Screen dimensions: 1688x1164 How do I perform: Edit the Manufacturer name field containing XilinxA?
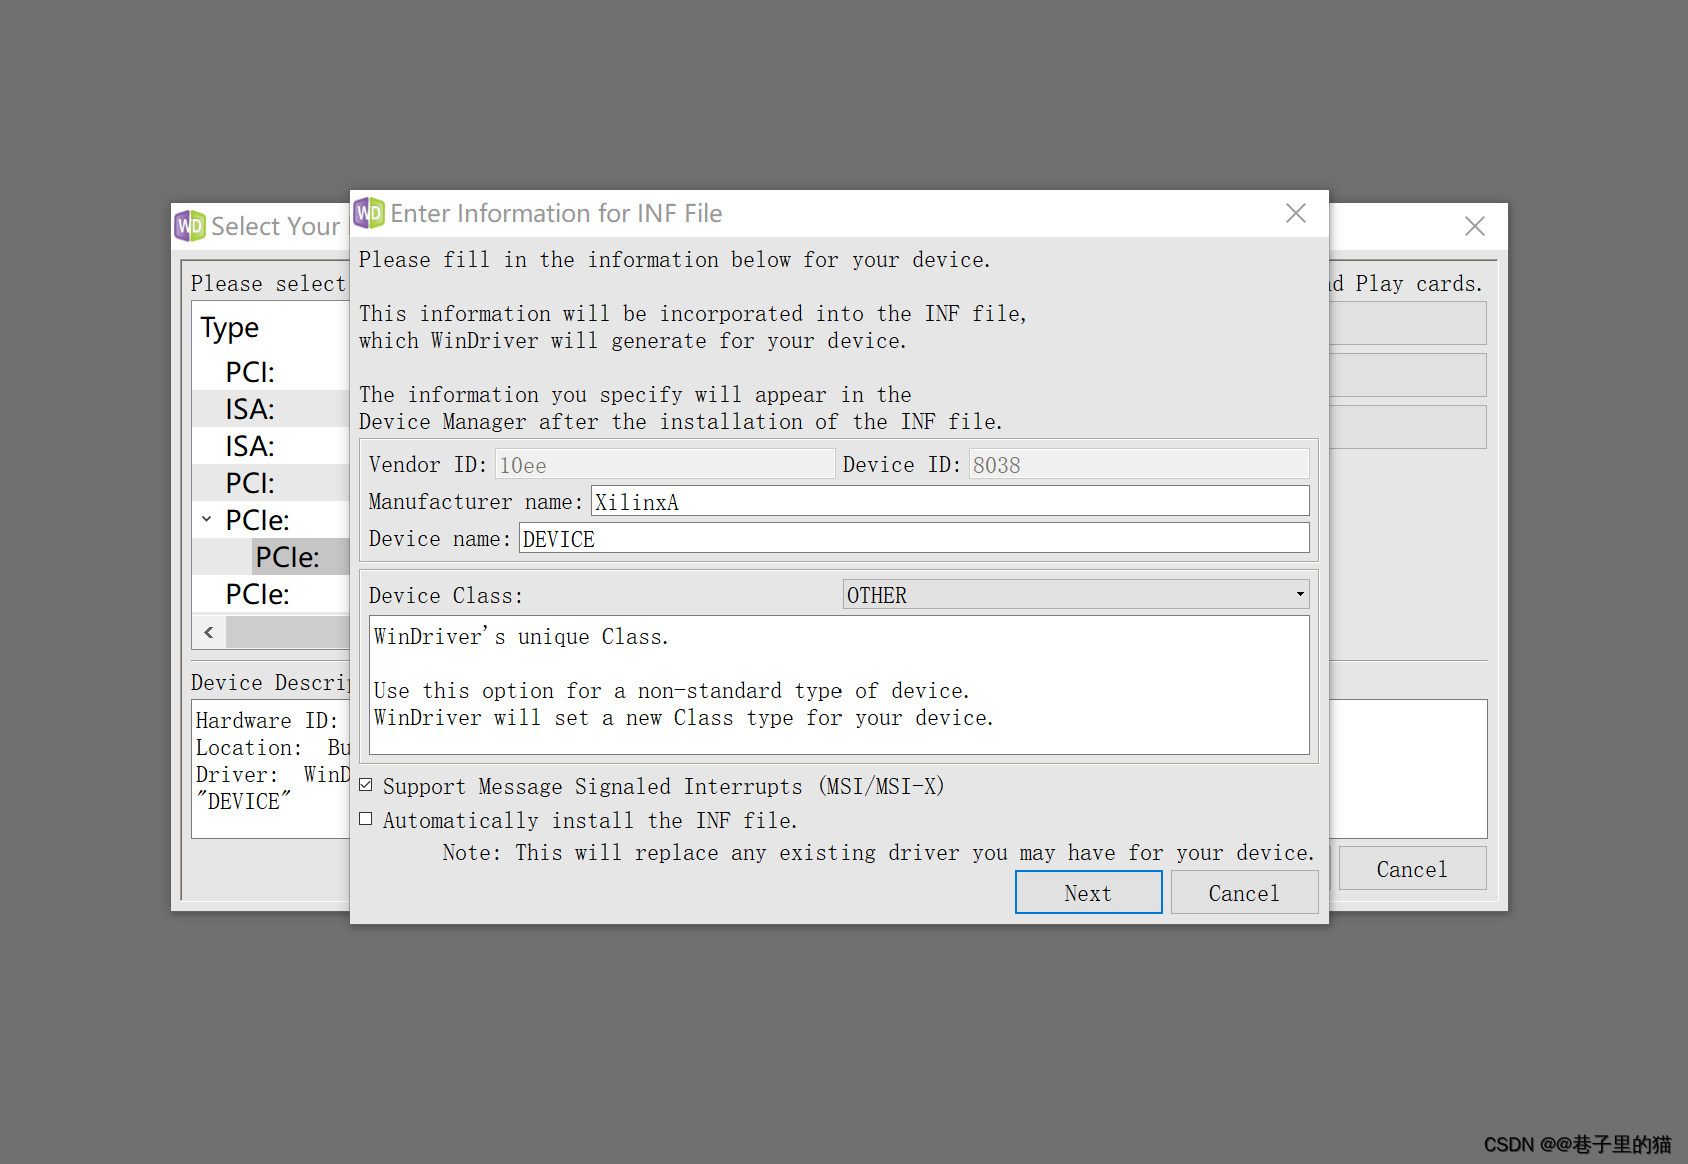coord(950,501)
